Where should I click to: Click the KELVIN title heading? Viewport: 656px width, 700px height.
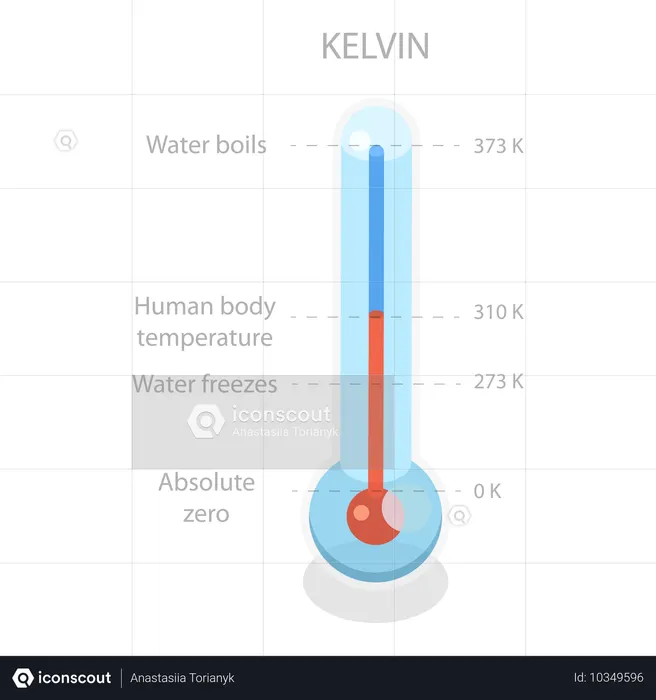pyautogui.click(x=375, y=46)
